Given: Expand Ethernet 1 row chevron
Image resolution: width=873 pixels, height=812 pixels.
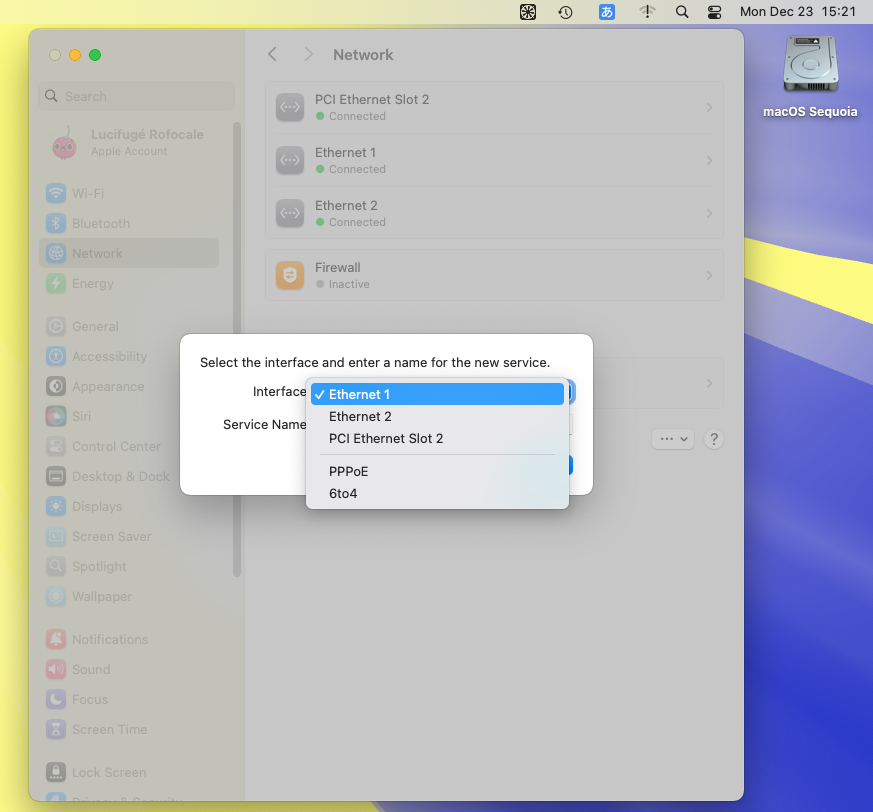Looking at the screenshot, I should pos(709,160).
